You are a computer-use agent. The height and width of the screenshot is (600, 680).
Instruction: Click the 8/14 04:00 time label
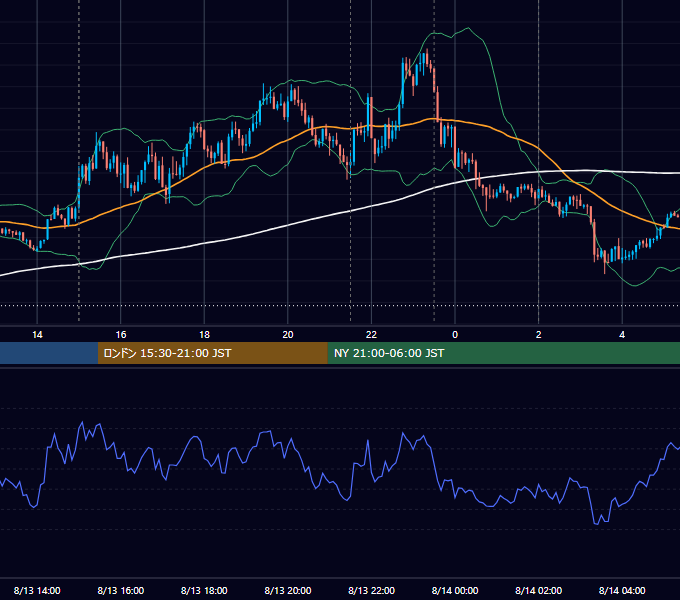622,590
